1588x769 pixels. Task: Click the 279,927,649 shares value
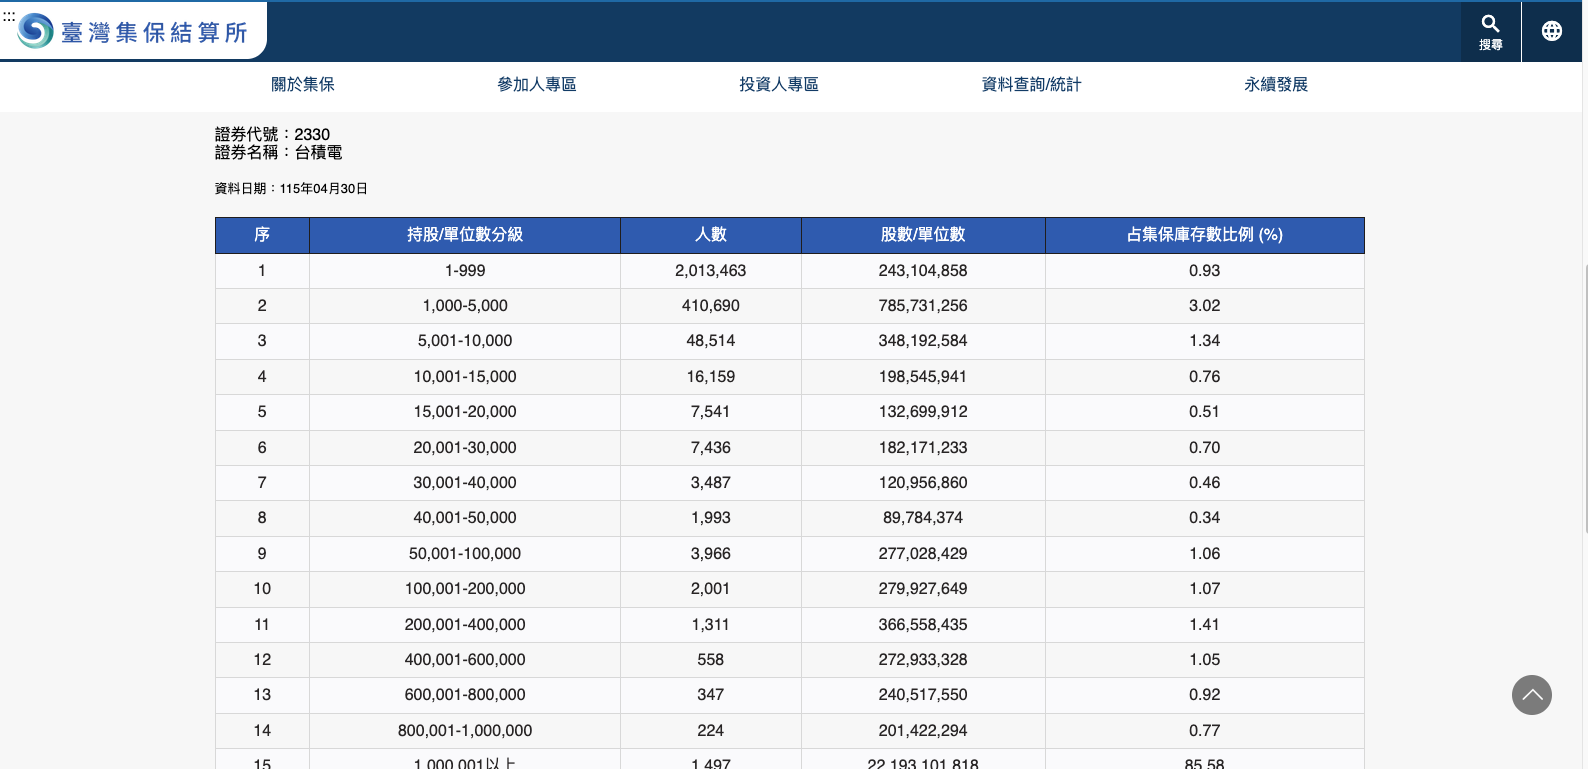coord(923,589)
